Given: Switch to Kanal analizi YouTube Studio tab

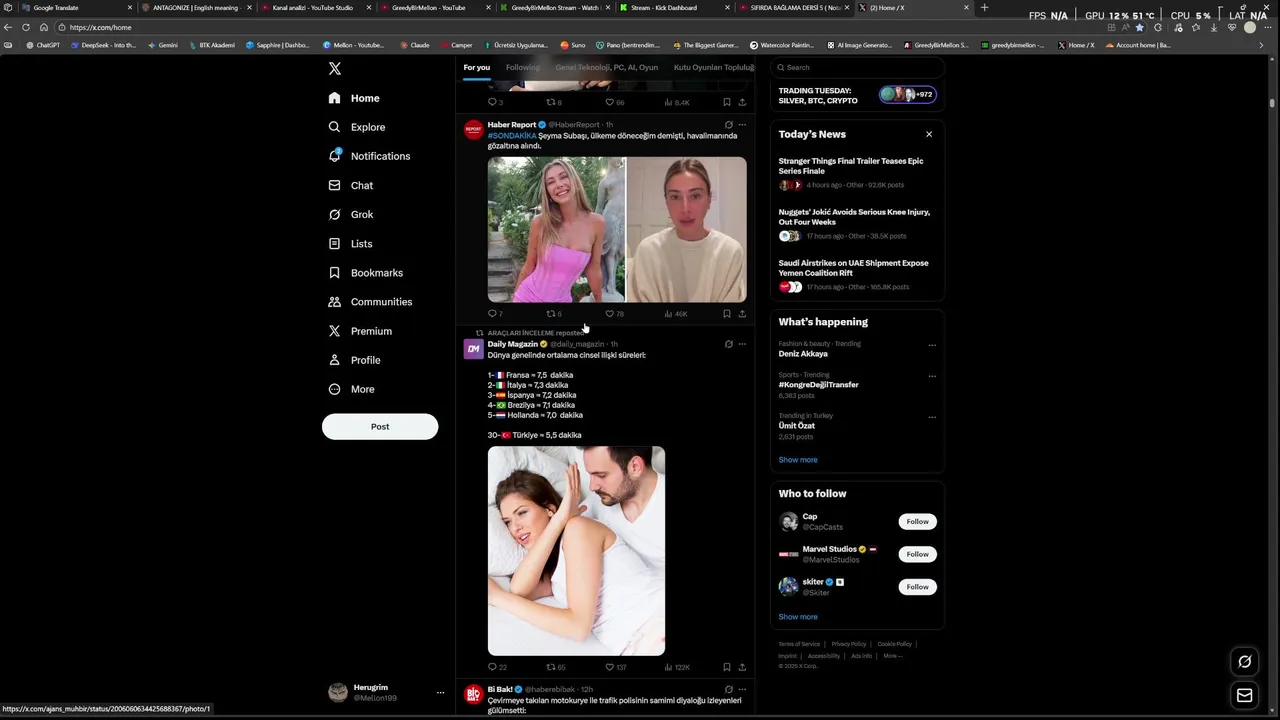Looking at the screenshot, I should pyautogui.click(x=315, y=8).
